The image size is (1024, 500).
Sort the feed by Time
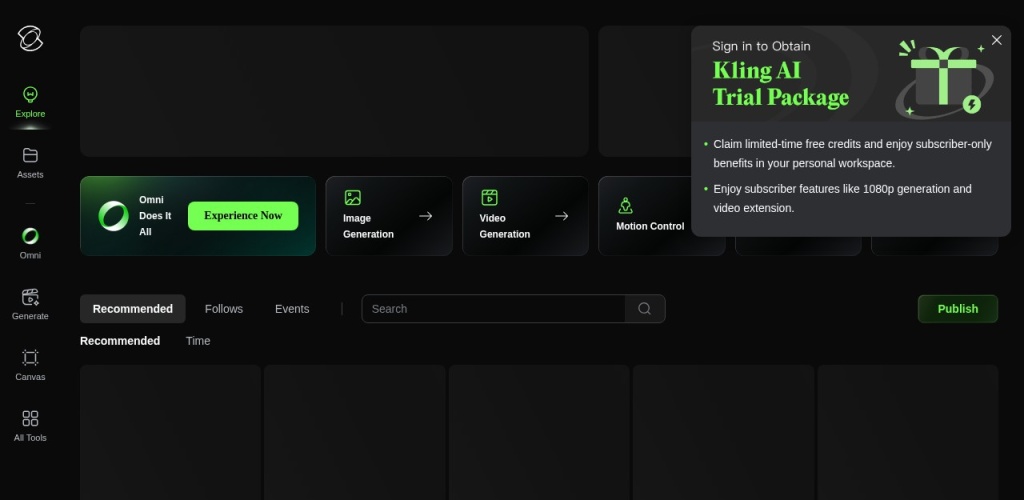click(x=198, y=341)
